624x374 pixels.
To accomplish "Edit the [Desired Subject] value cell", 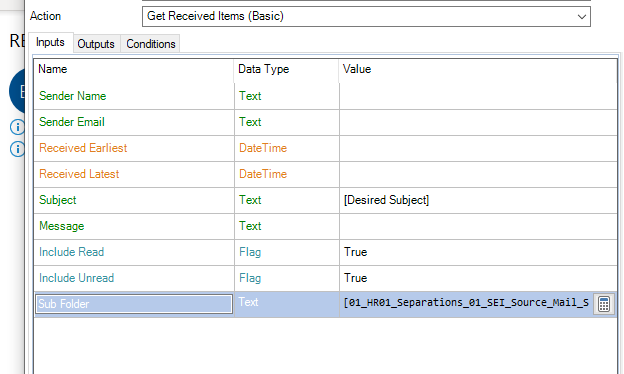I will tap(478, 200).
